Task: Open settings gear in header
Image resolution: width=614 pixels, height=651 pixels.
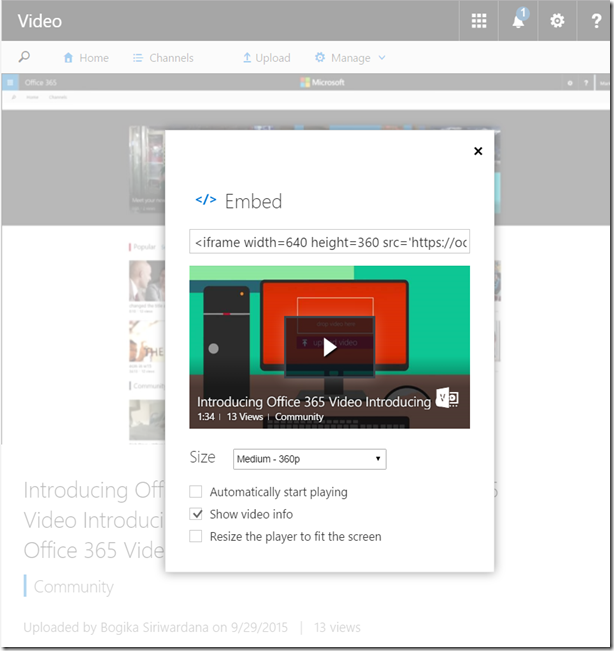Action: pos(557,20)
